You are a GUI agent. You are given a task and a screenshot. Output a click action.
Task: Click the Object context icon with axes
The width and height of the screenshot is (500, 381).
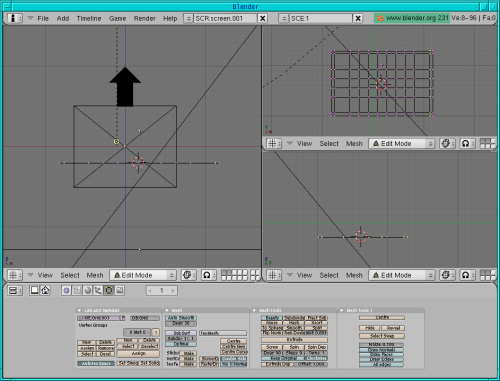click(98, 291)
